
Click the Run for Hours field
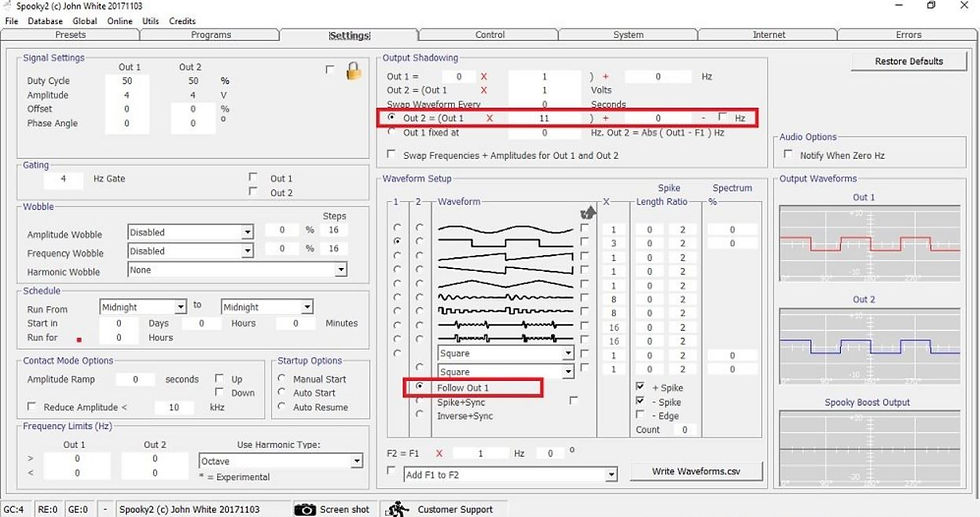coord(119,337)
